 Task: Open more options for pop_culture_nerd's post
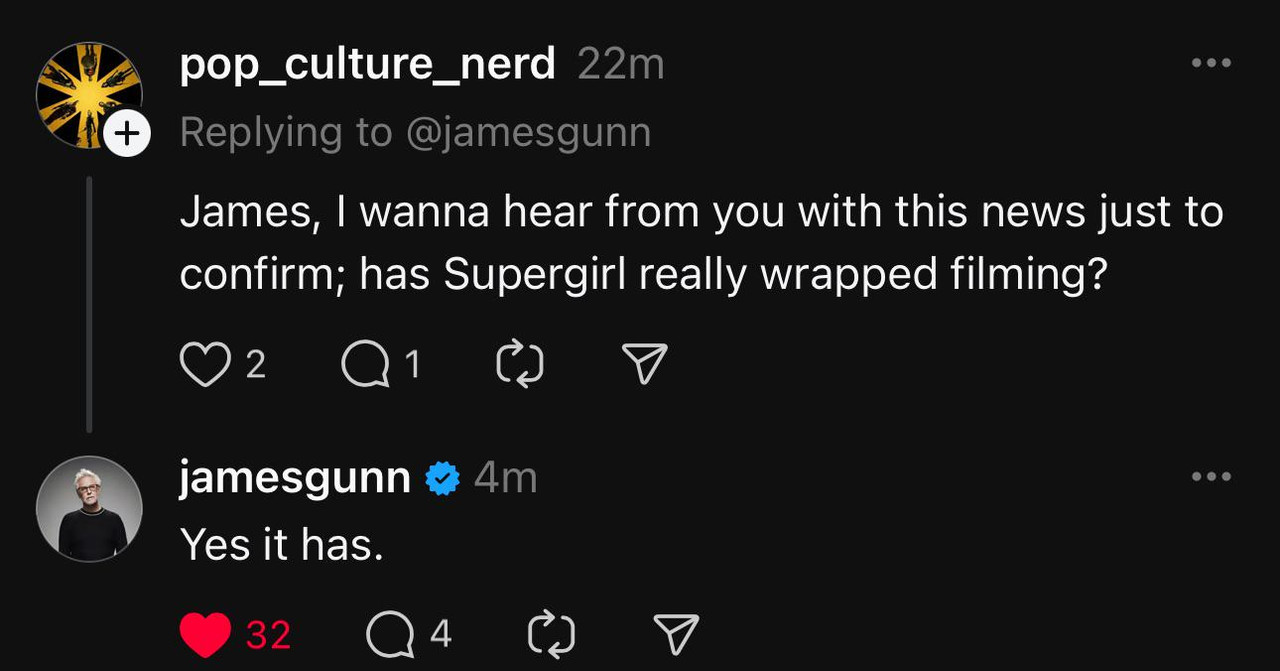(1211, 63)
